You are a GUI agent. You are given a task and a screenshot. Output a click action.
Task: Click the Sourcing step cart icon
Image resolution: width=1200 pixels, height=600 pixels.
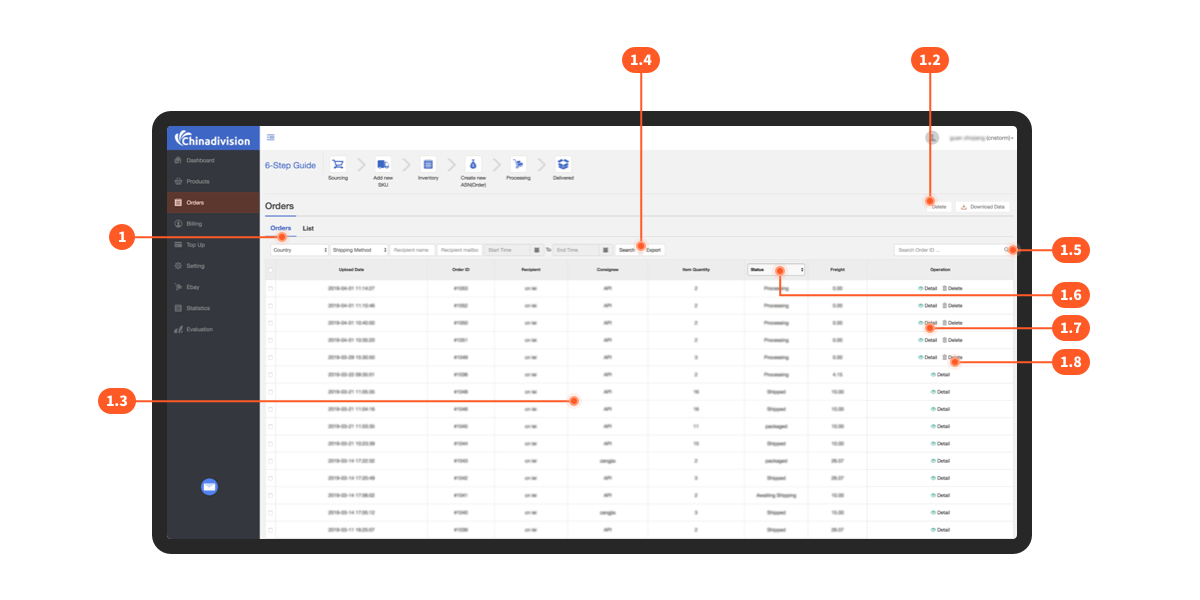point(338,164)
